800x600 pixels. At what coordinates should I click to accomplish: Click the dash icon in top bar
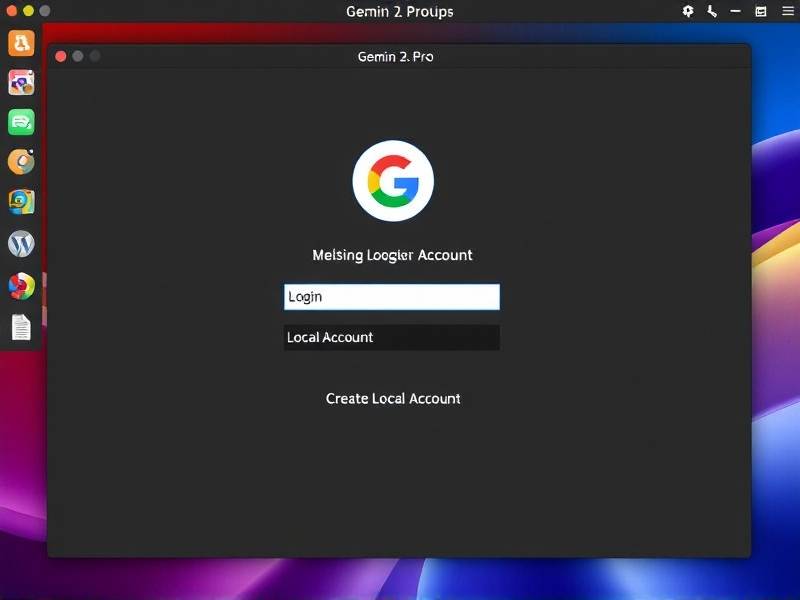click(x=735, y=11)
